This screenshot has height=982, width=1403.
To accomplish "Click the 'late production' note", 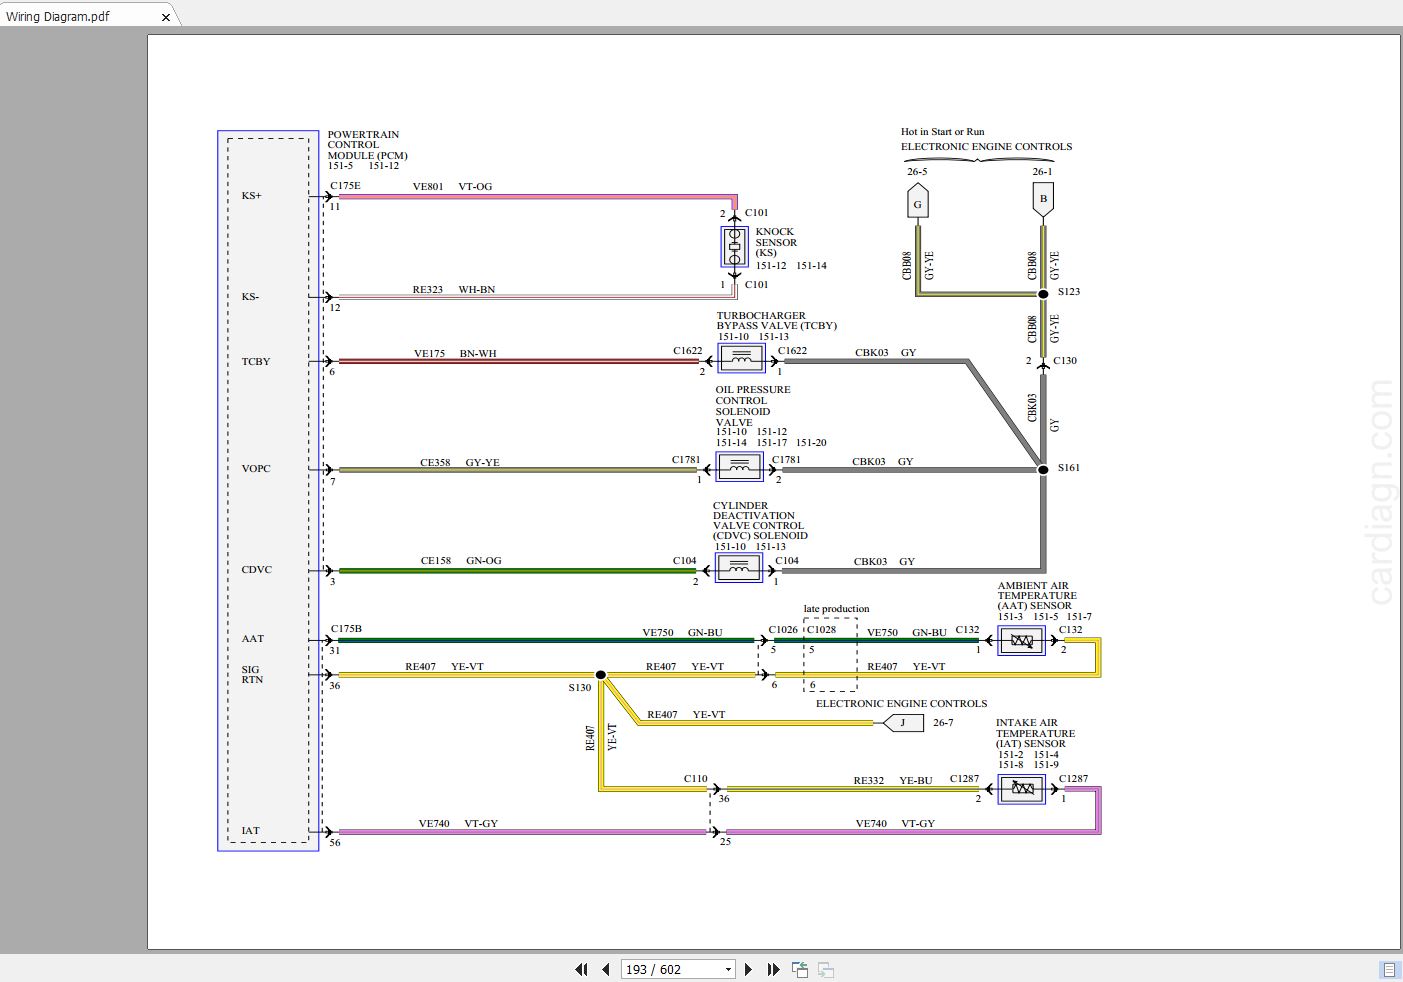I will pyautogui.click(x=836, y=609).
